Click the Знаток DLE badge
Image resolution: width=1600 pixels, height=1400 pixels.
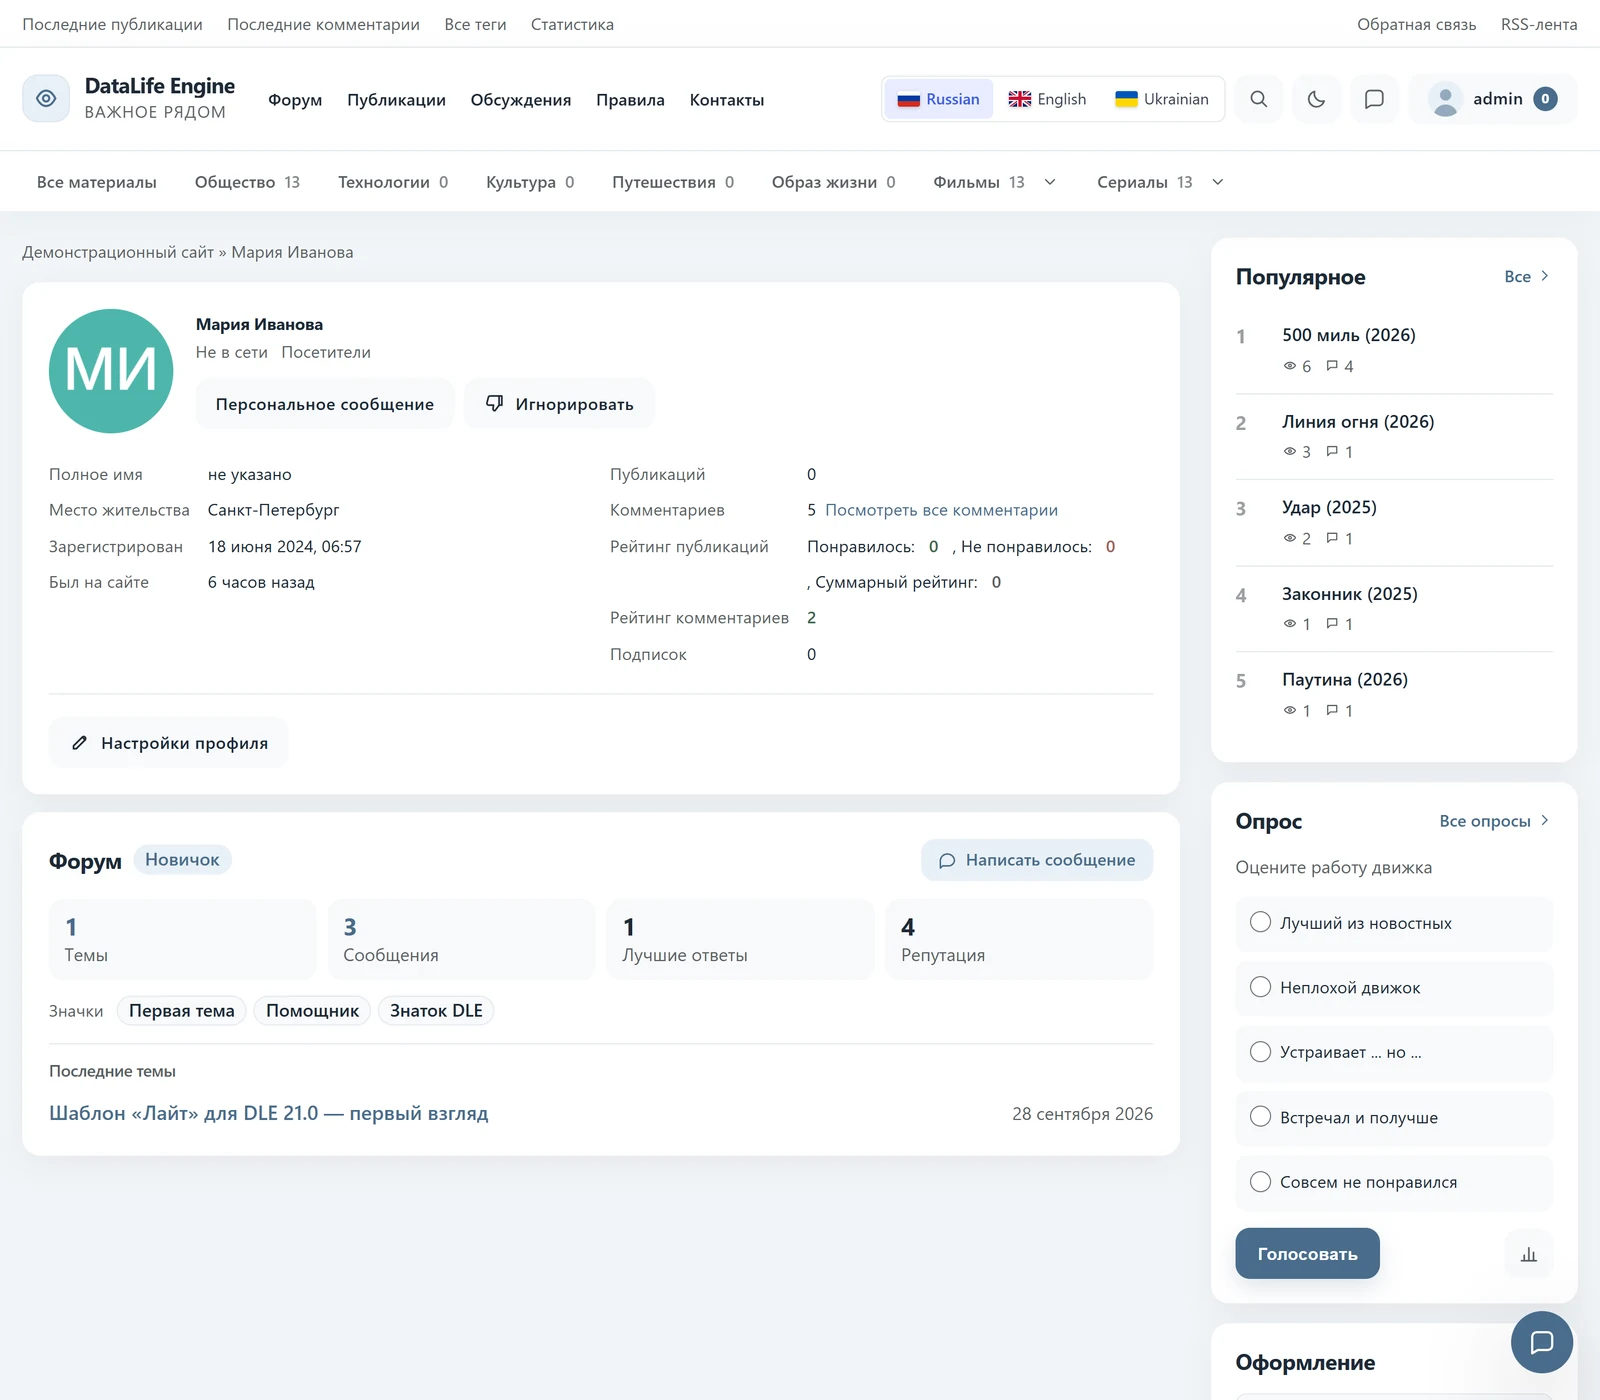coord(436,1011)
